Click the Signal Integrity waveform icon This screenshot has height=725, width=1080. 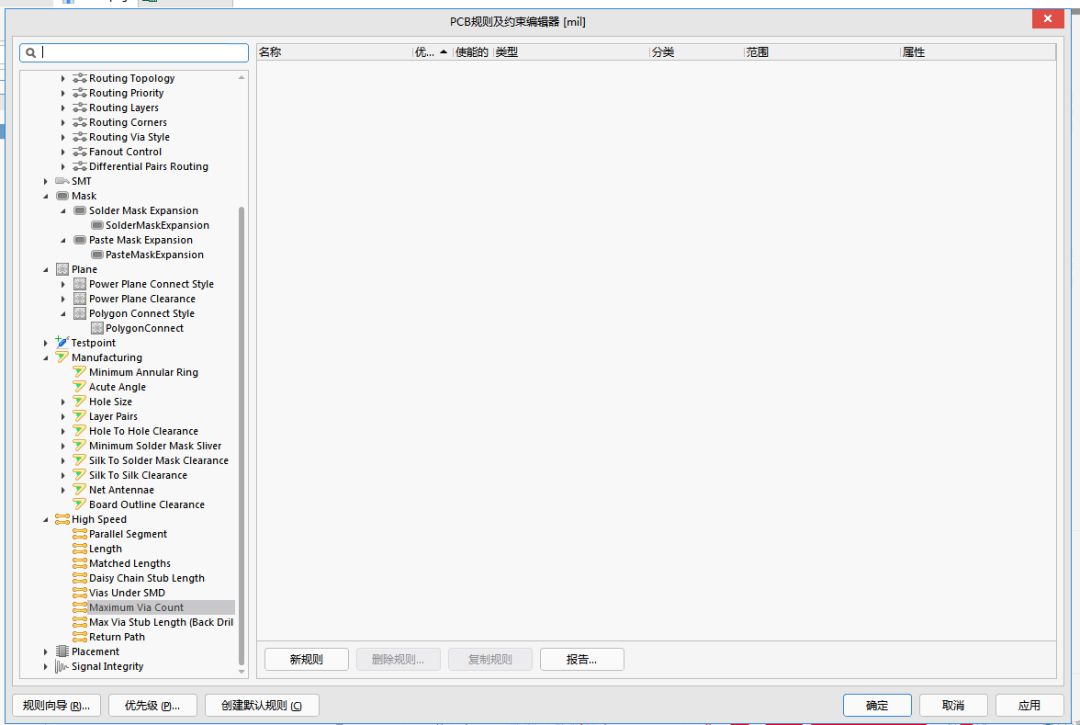[x=62, y=666]
